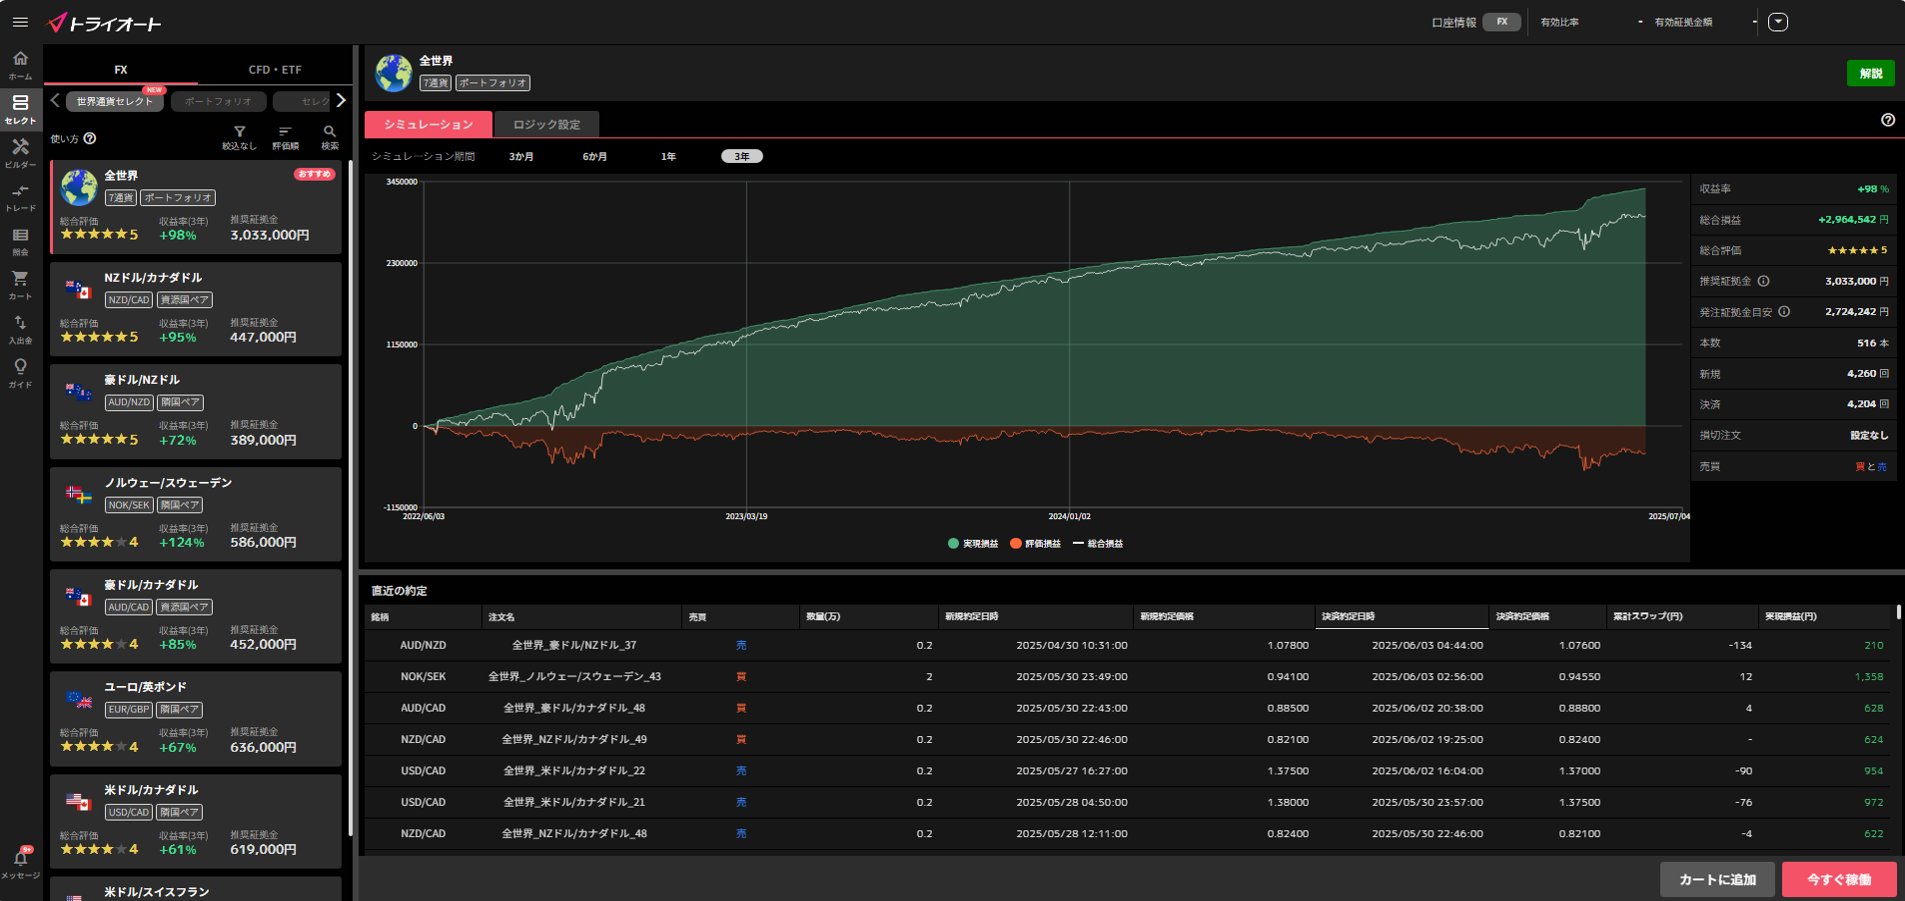1905x901 pixels.
Task: Open 豪ドル/NZドル strategy card
Action: click(x=196, y=411)
